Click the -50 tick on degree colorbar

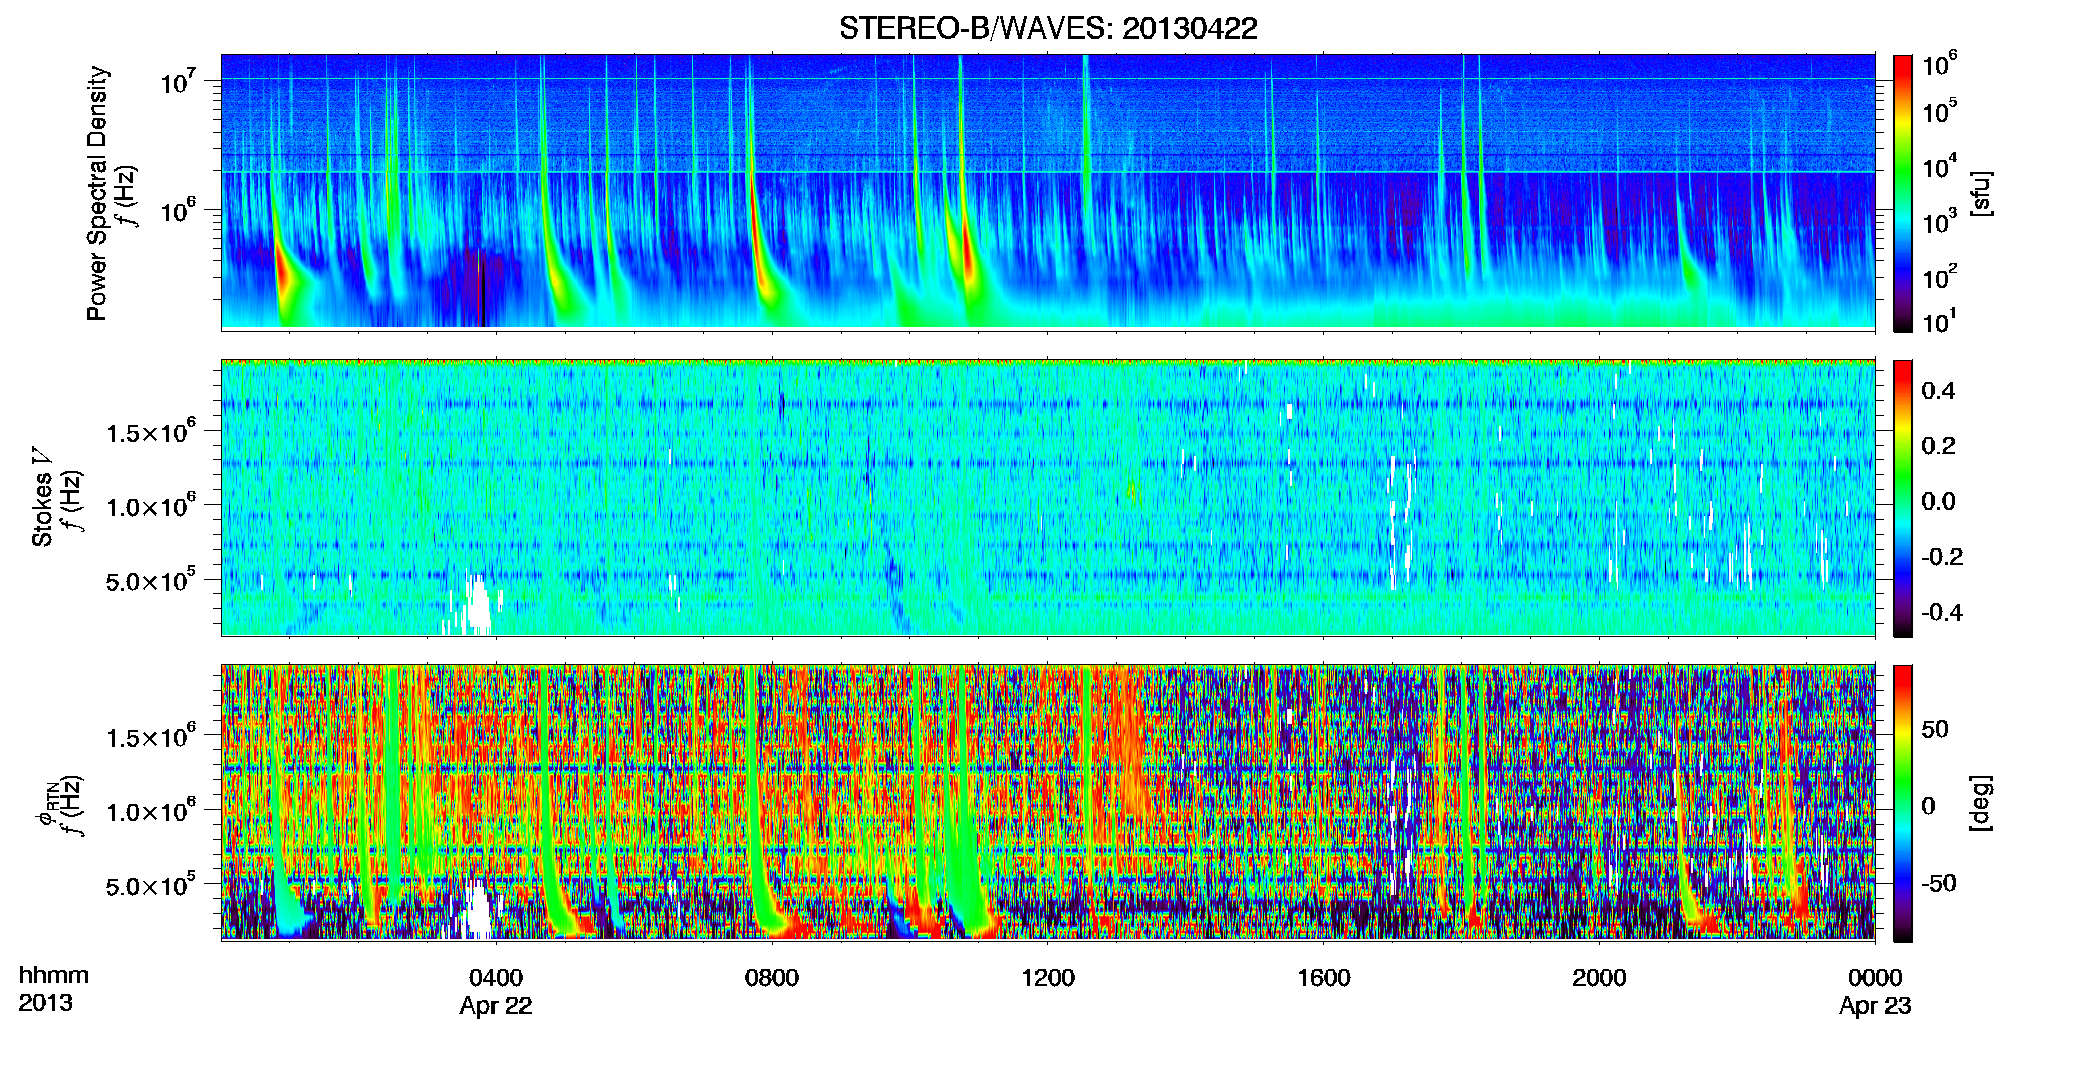(1938, 883)
